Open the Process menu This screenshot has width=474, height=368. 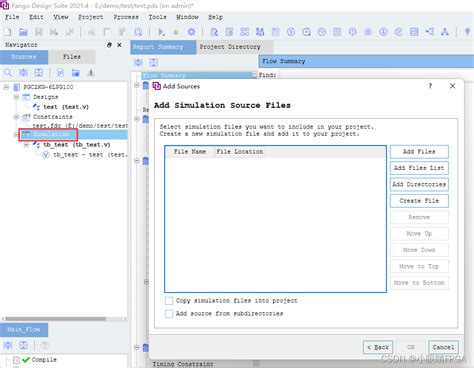tap(126, 17)
